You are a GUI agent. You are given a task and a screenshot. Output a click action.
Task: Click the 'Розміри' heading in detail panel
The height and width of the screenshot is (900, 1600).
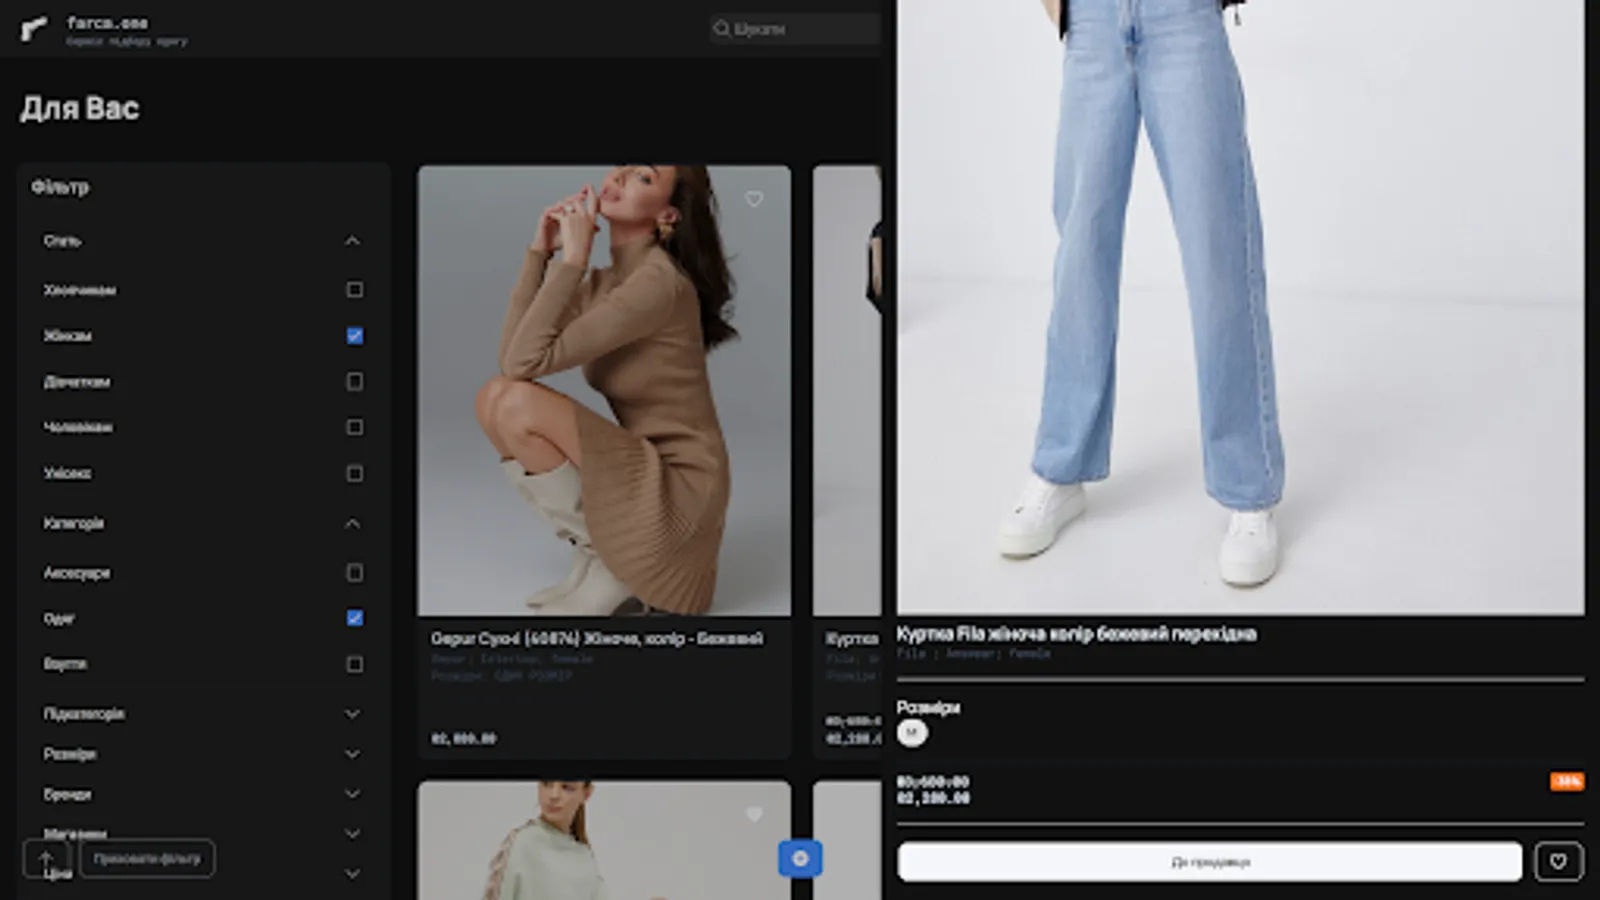(x=928, y=707)
